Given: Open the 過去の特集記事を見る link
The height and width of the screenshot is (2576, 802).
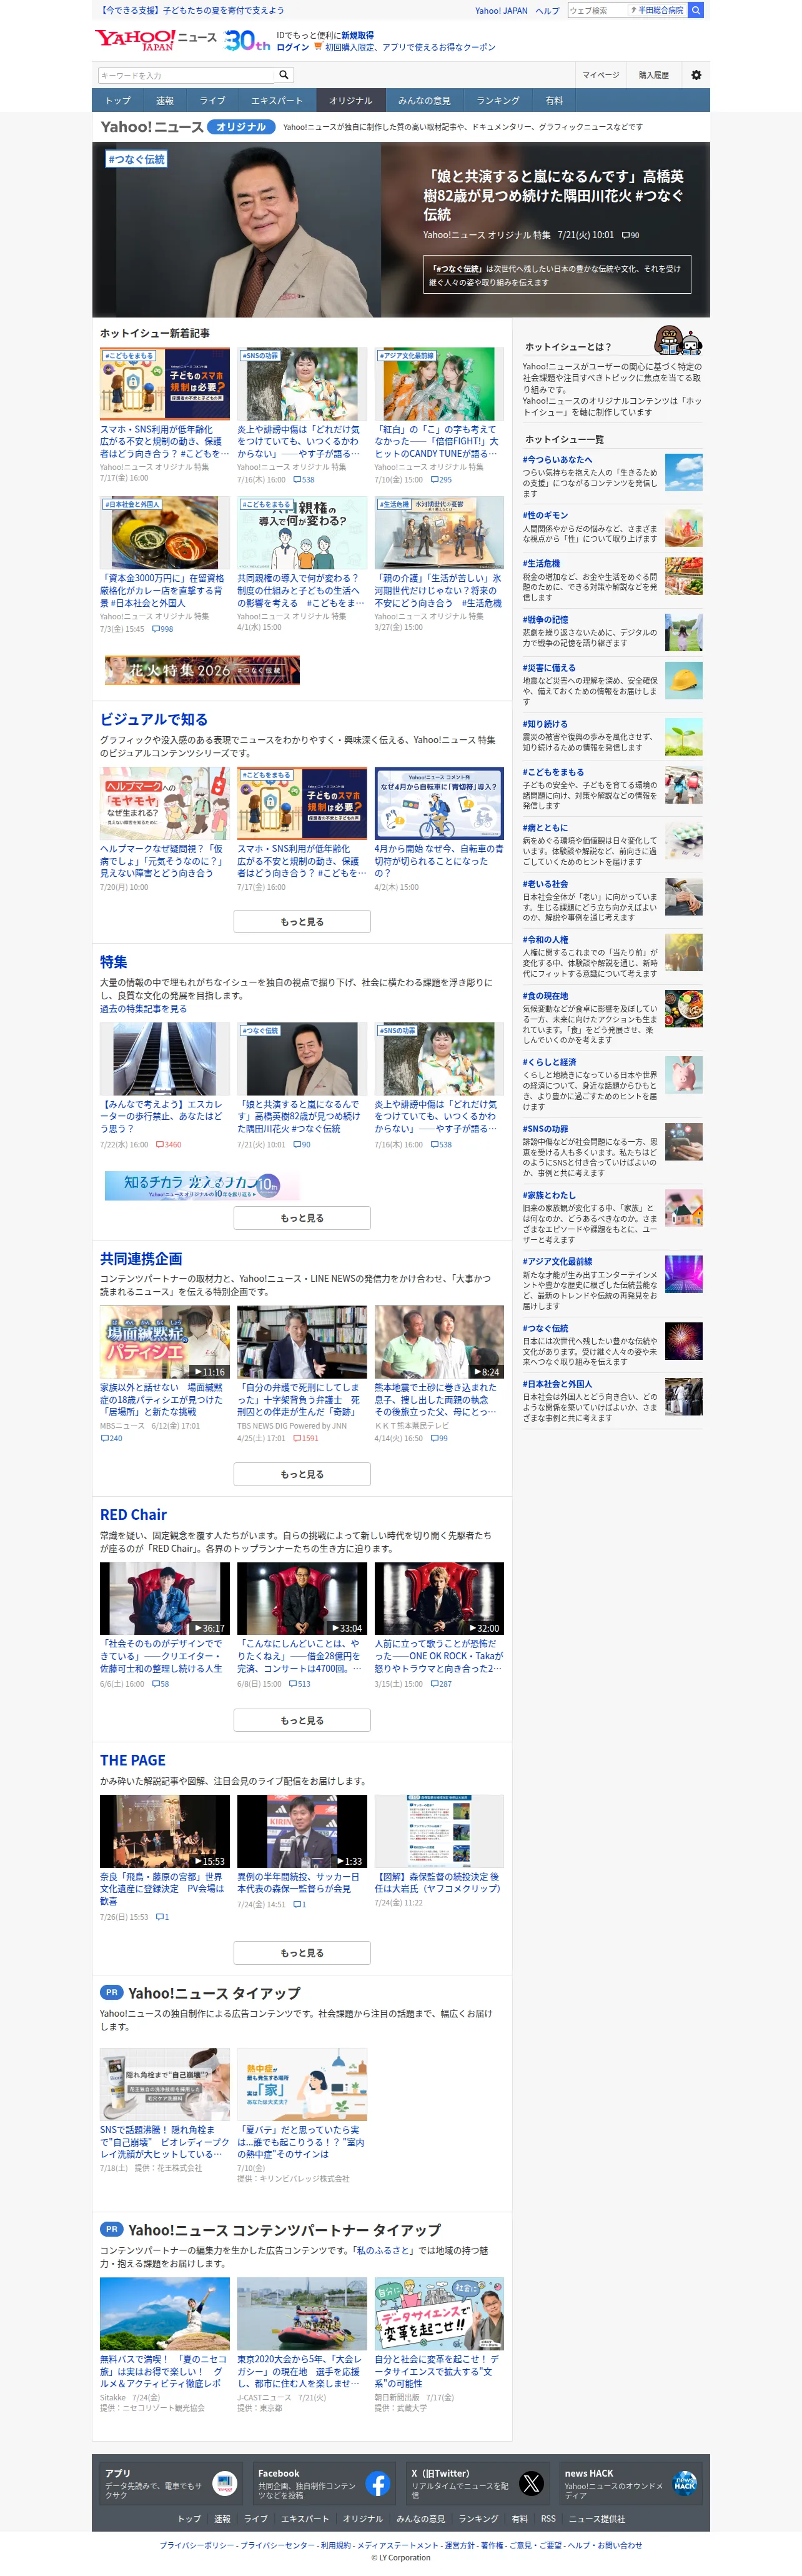Looking at the screenshot, I should click(x=143, y=1009).
